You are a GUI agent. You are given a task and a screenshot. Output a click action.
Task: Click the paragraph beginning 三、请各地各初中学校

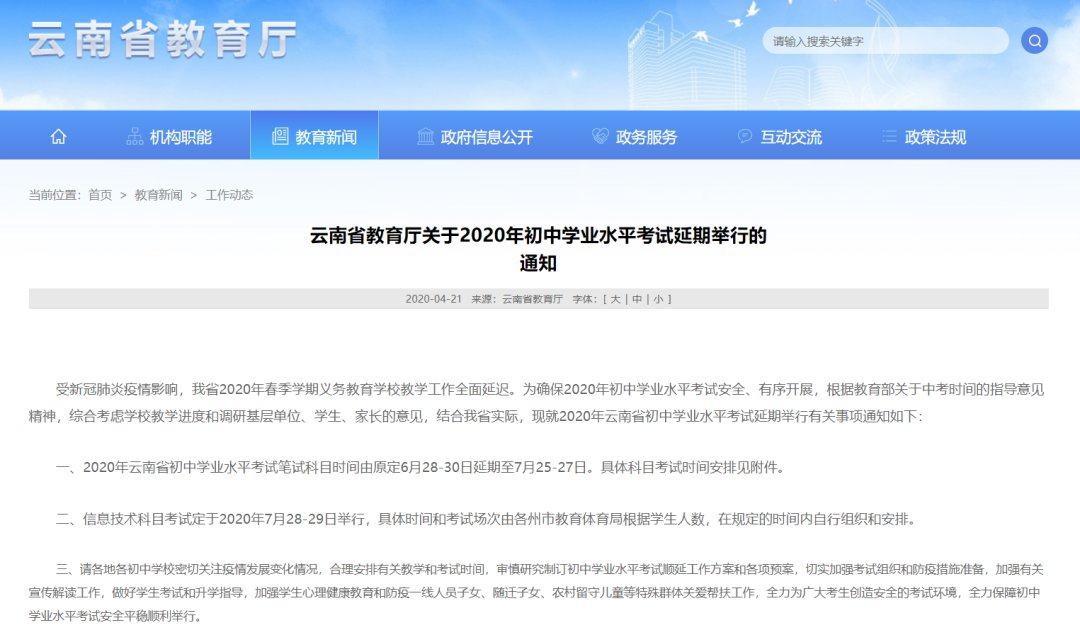pos(537,592)
